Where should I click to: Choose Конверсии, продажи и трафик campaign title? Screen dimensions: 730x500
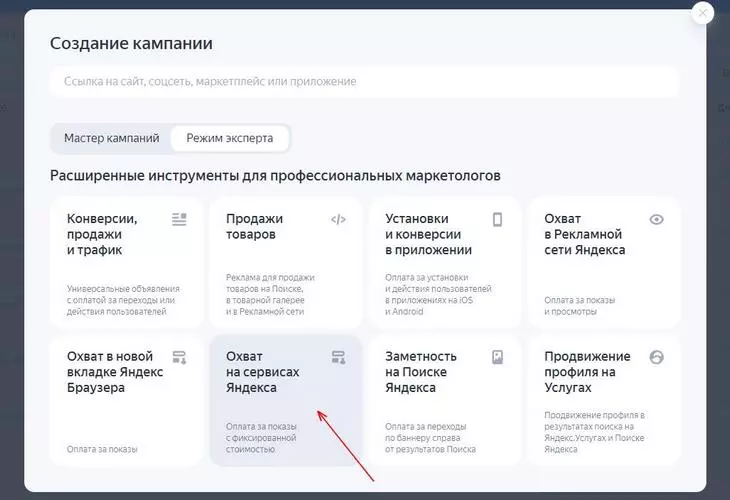(102, 234)
